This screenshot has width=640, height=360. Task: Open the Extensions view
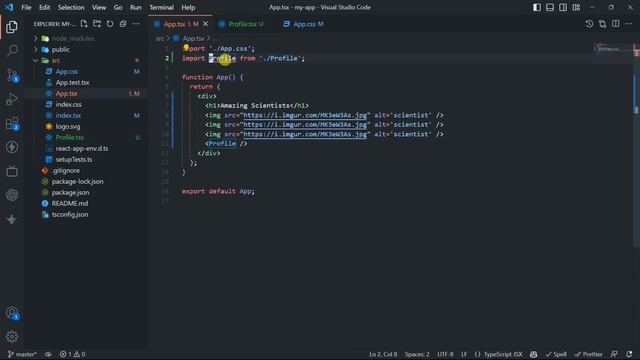pos(12,123)
